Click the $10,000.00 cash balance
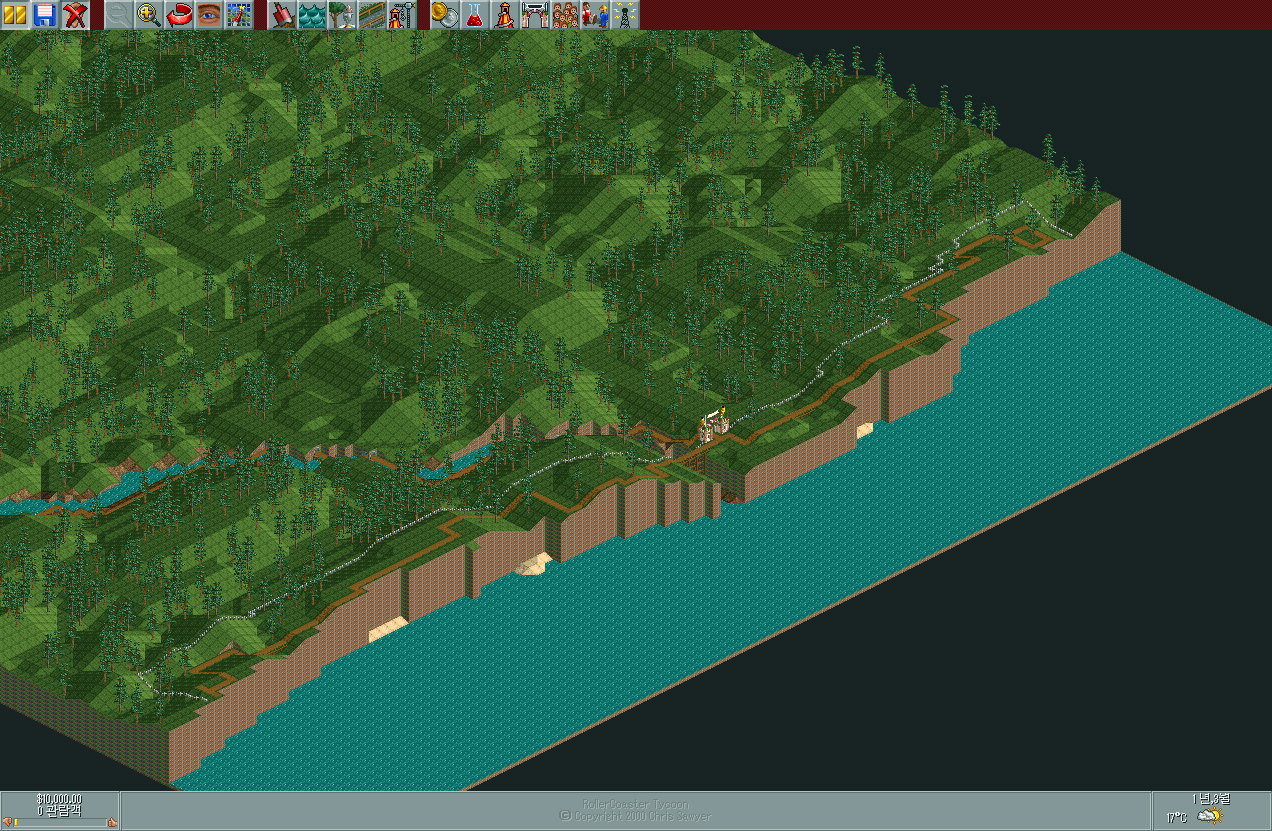The image size is (1272, 831). coord(60,799)
